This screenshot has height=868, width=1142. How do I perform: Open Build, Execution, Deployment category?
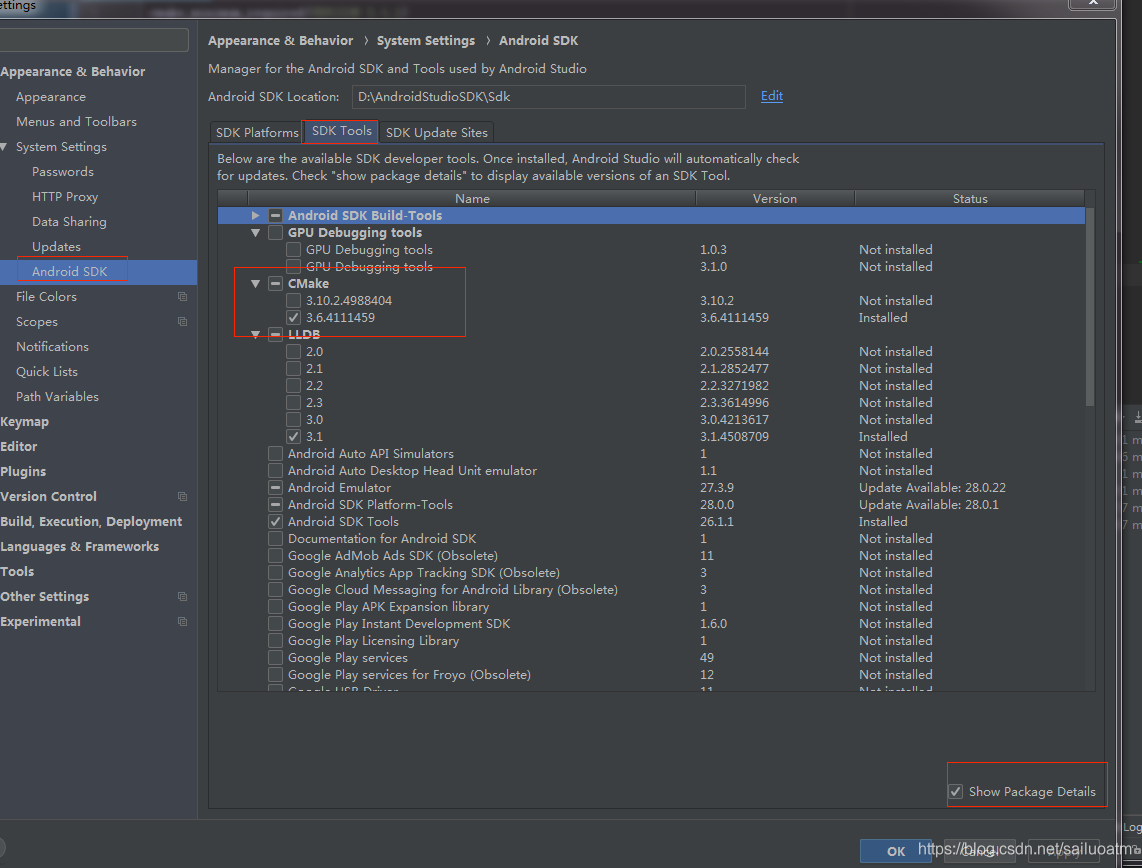click(x=91, y=521)
